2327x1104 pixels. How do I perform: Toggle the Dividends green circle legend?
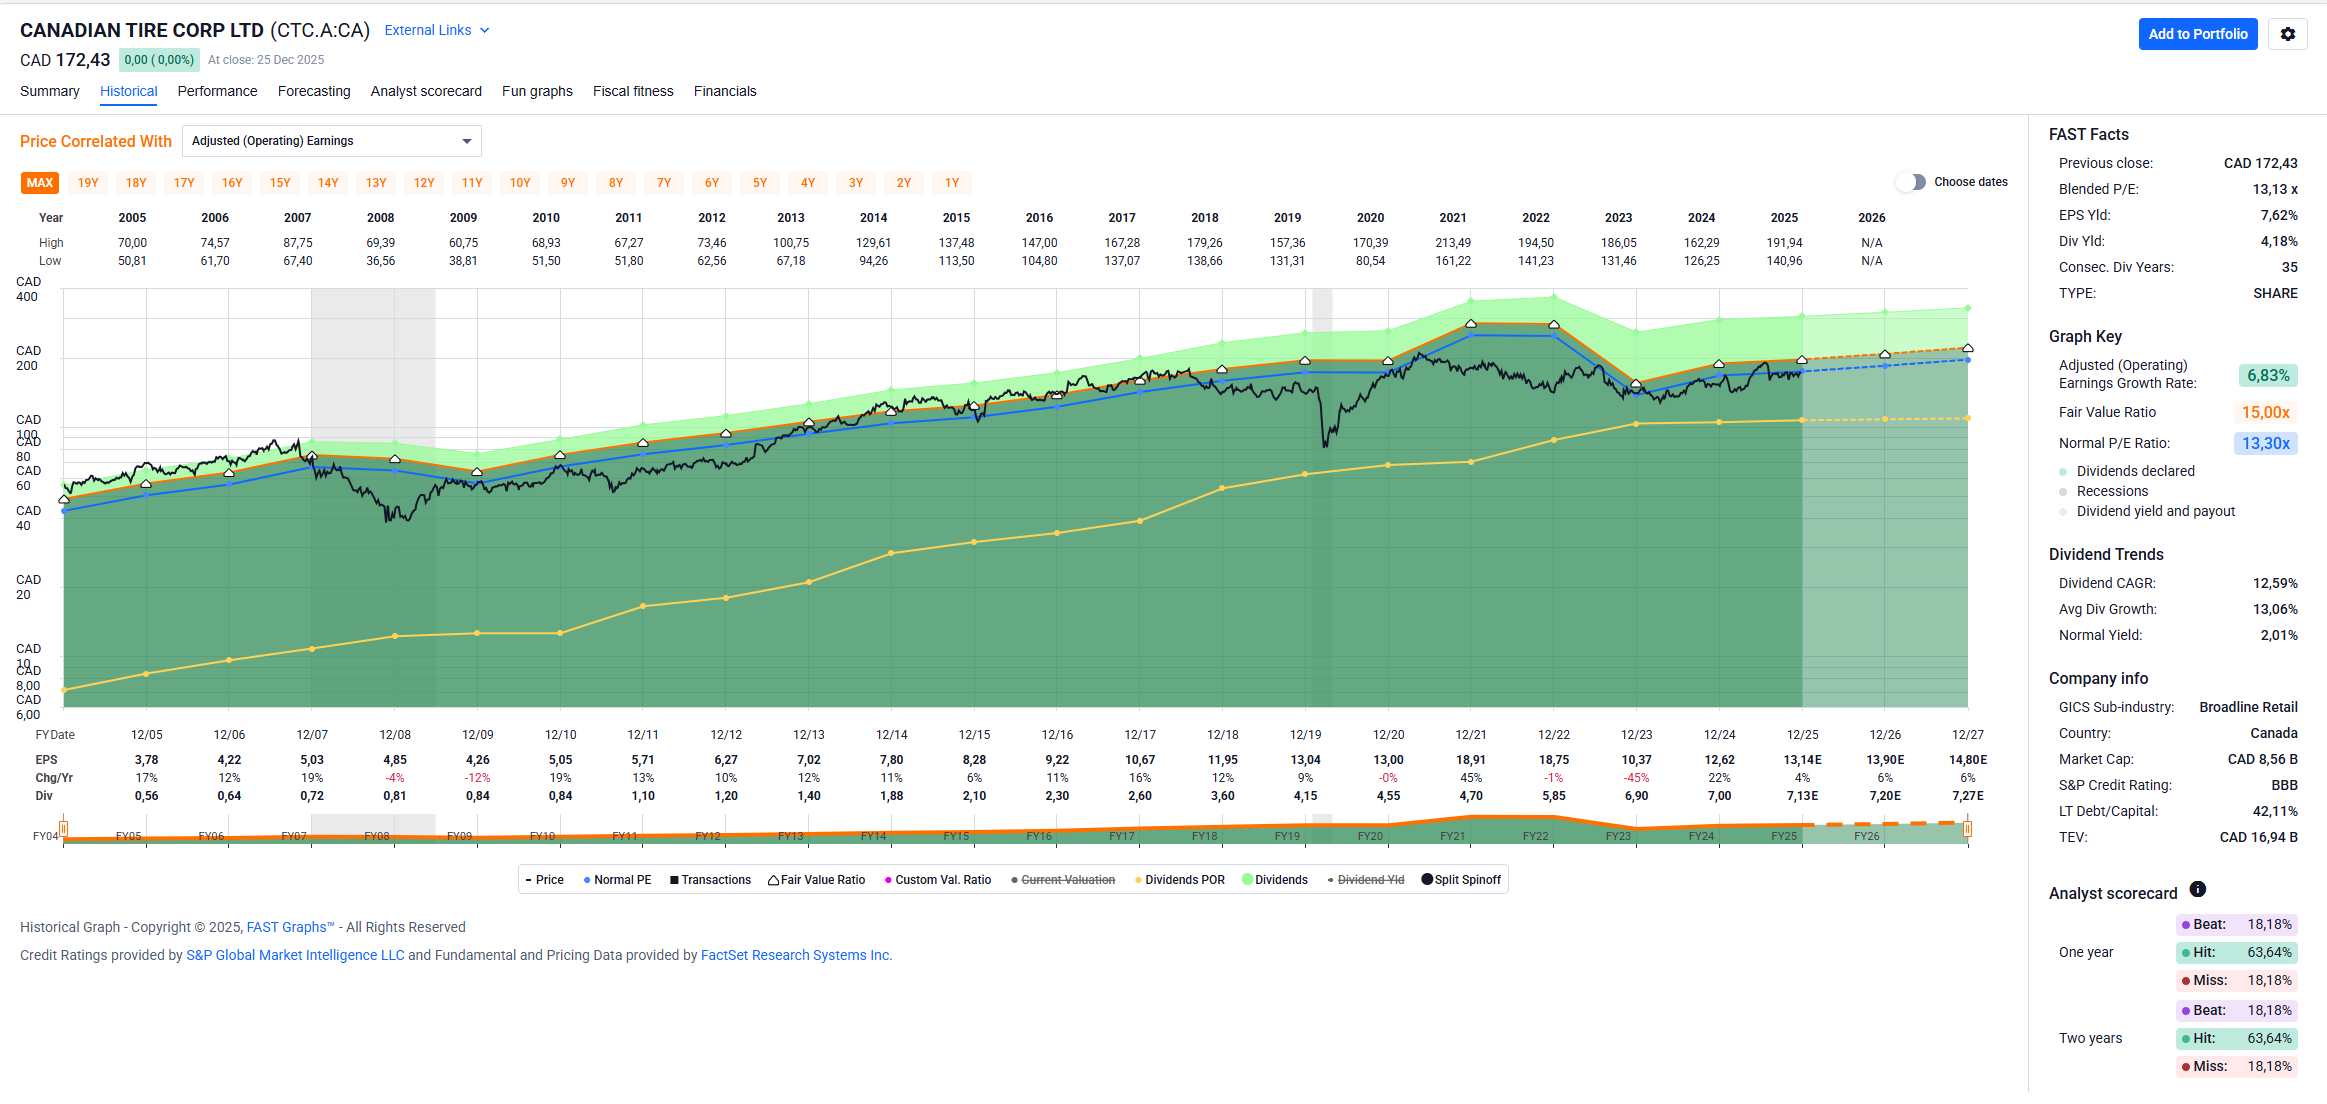1274,880
